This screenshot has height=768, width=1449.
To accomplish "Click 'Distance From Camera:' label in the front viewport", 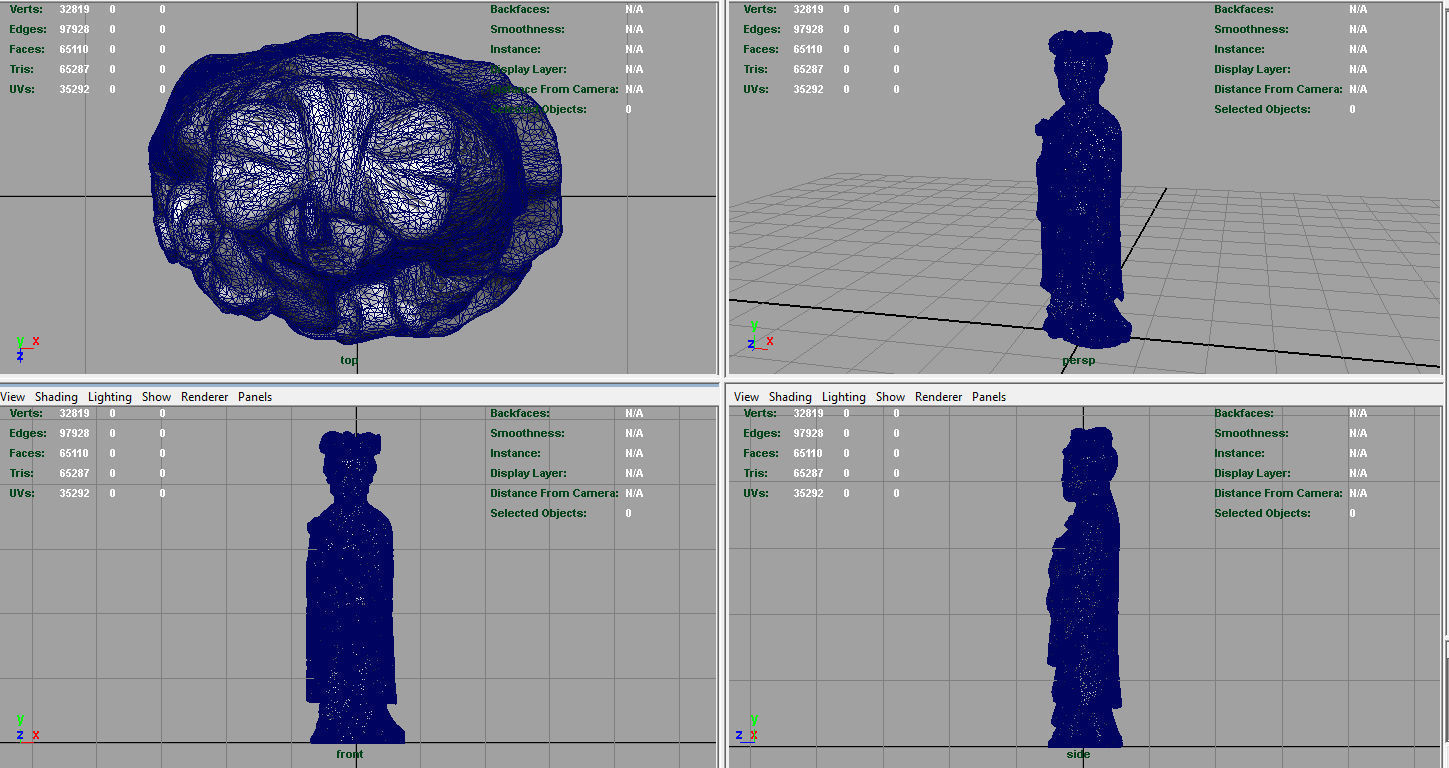I will 554,493.
